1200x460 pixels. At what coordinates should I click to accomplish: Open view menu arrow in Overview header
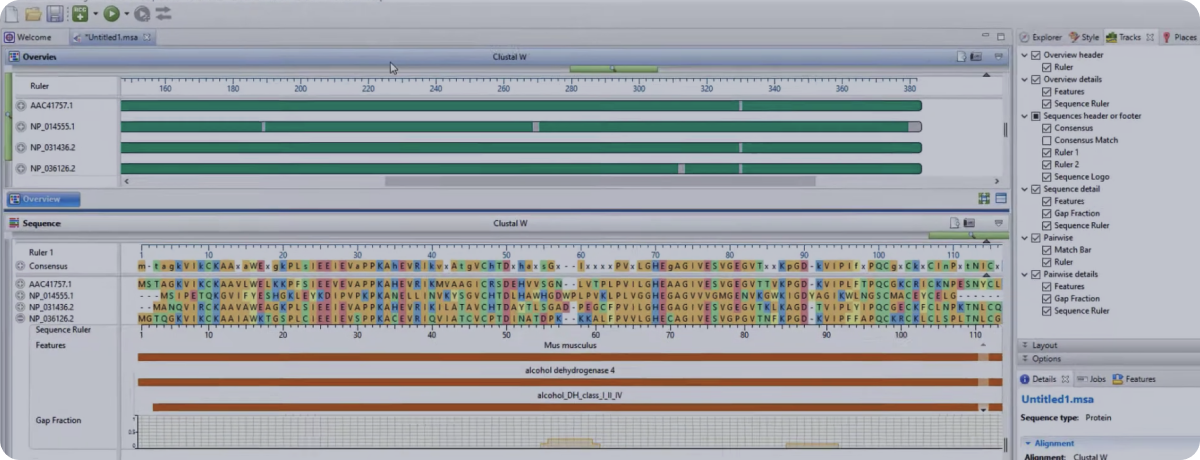[998, 57]
